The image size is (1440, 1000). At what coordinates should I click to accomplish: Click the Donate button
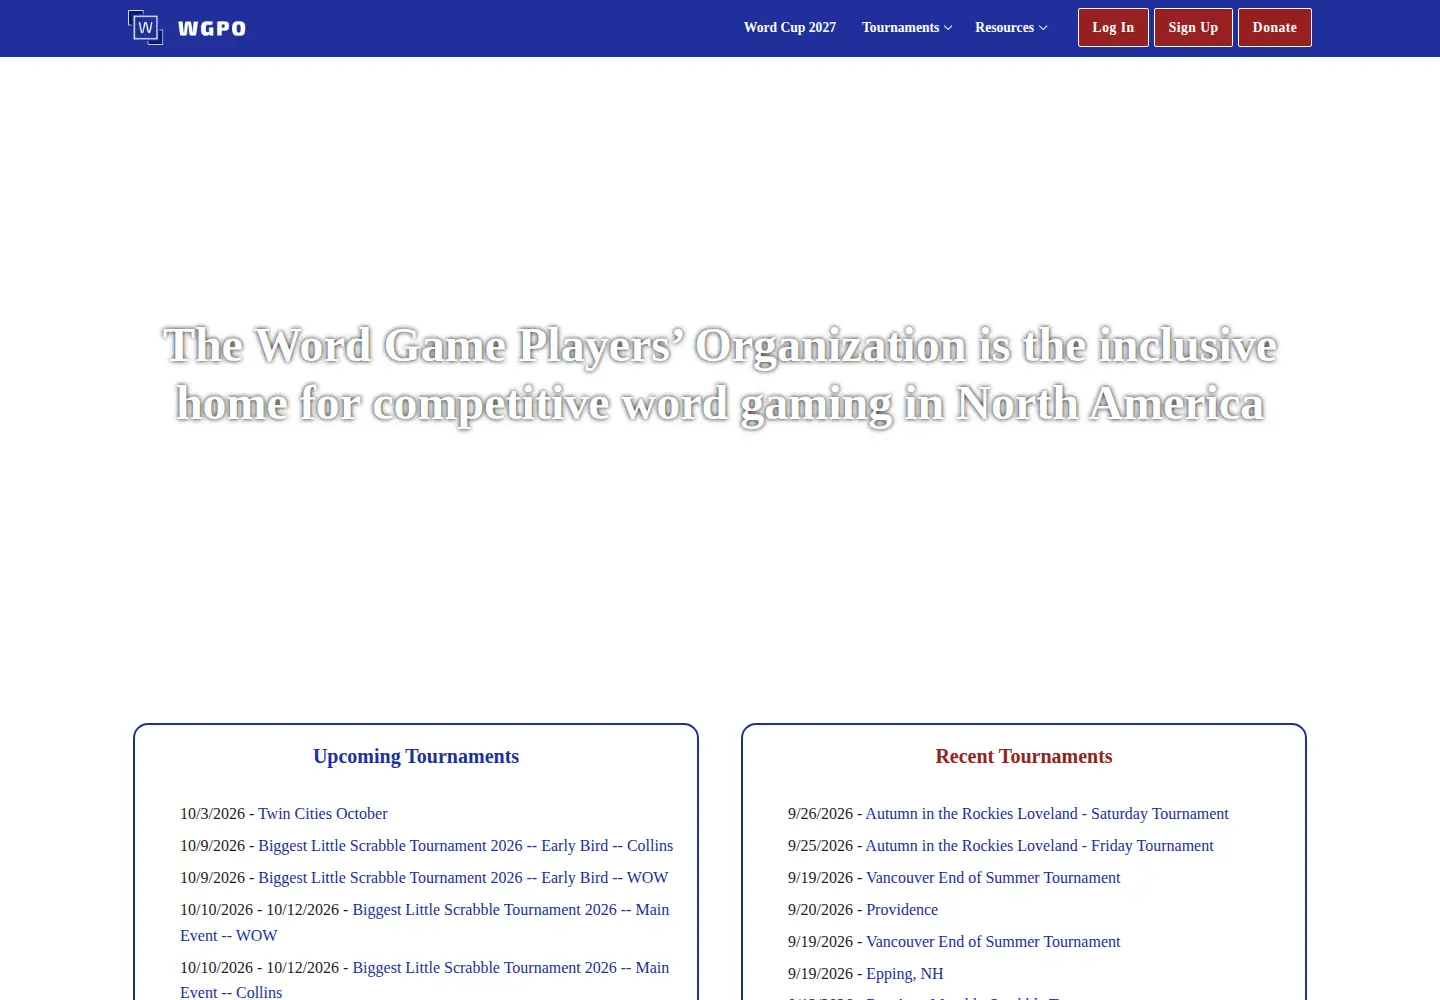1275,28
